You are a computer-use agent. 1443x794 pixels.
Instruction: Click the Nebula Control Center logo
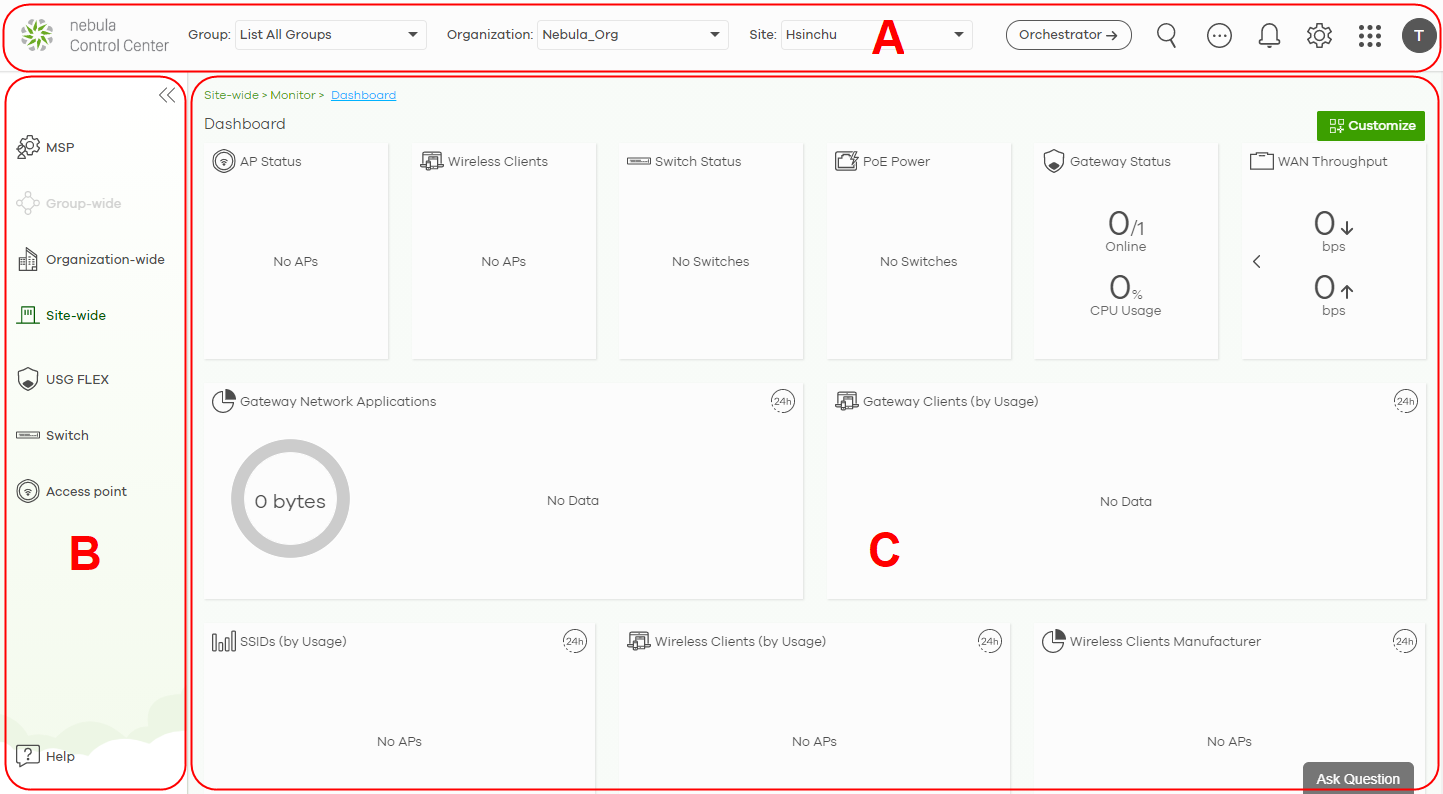(95, 35)
